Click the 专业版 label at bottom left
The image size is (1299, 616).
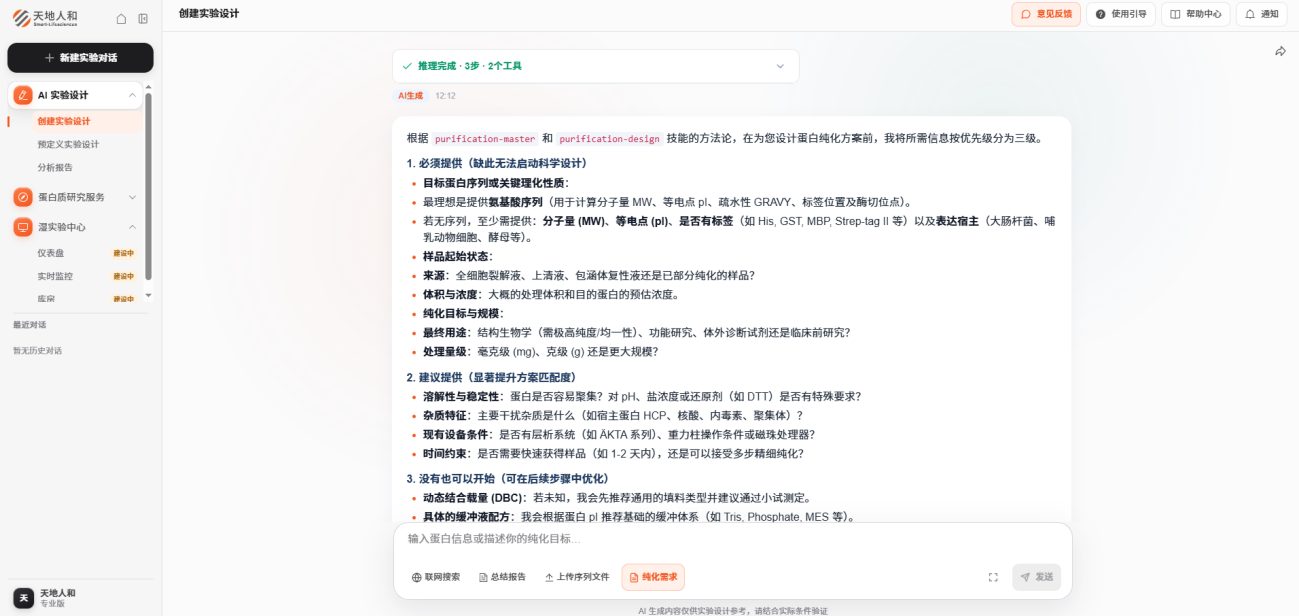point(52,604)
